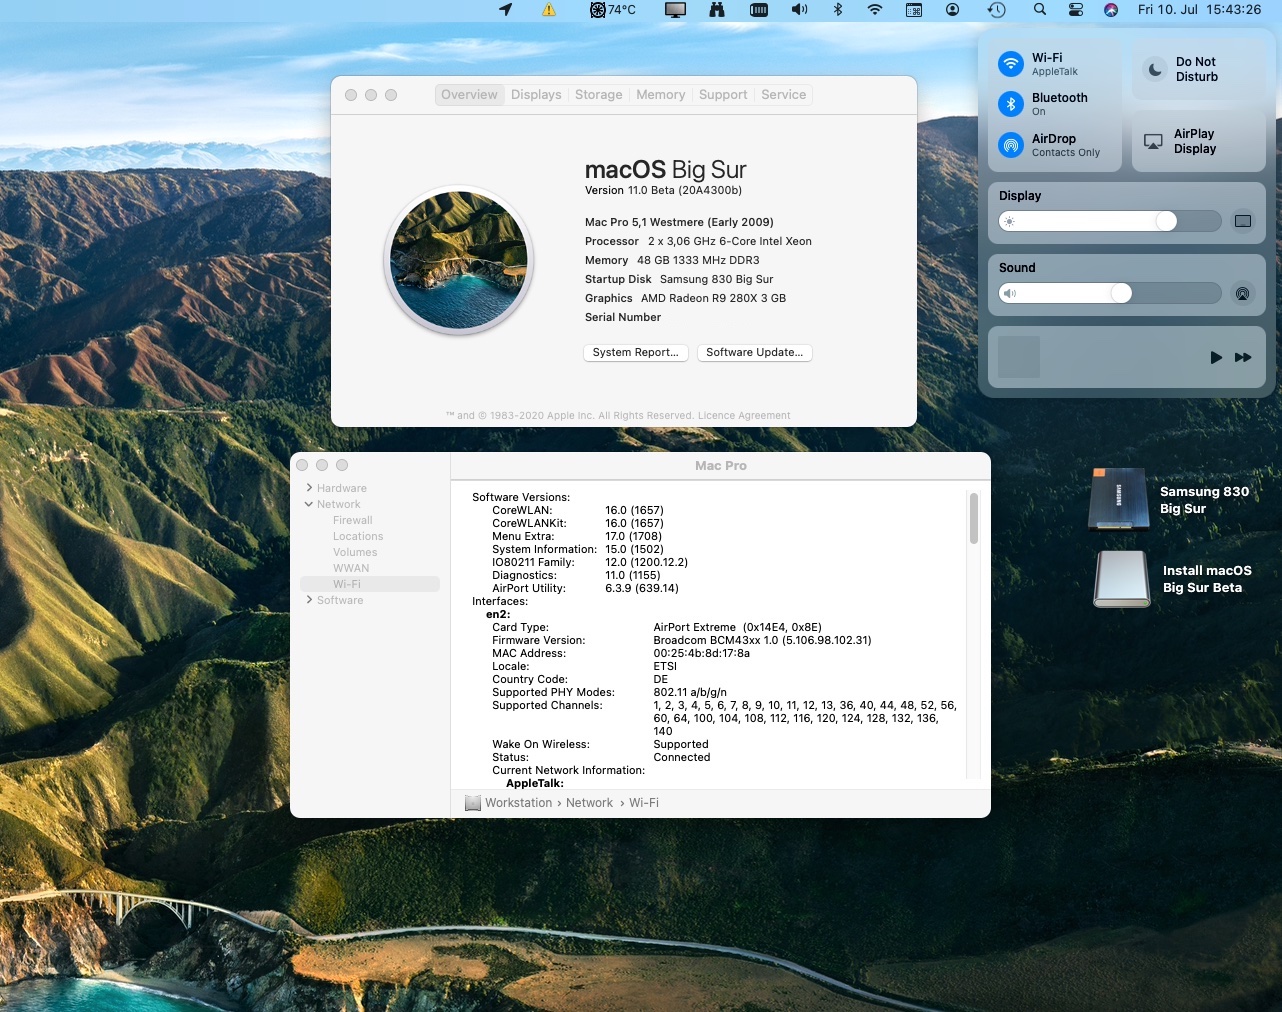Enable Do Not Disturb
This screenshot has height=1012, width=1282.
pyautogui.click(x=1155, y=69)
